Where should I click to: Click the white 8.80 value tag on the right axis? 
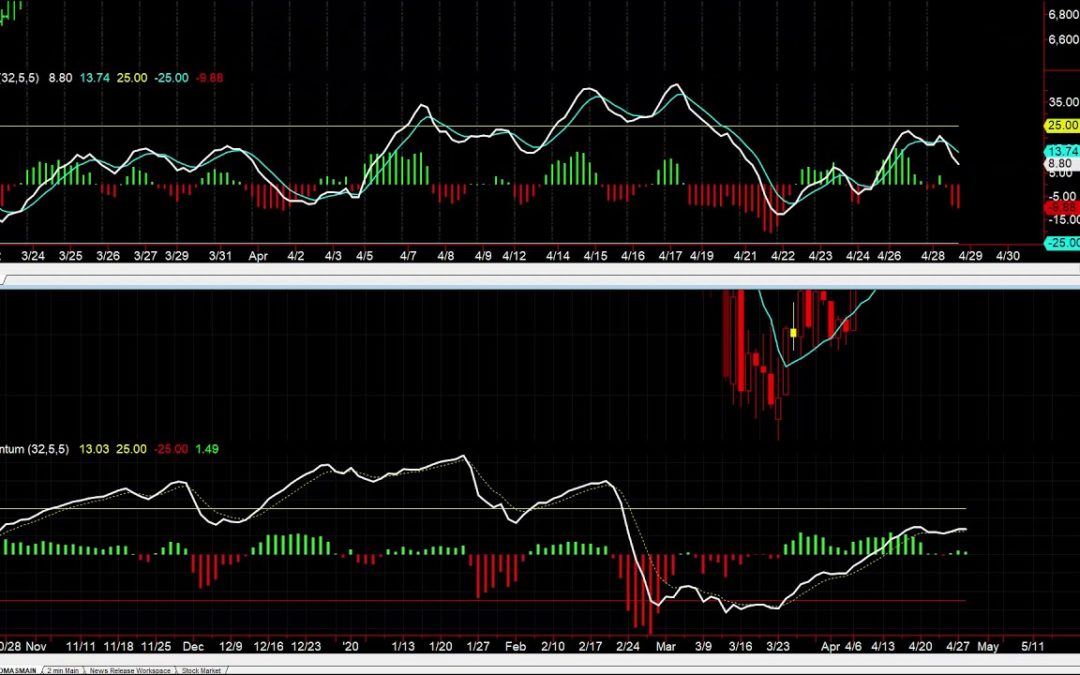pos(1062,163)
